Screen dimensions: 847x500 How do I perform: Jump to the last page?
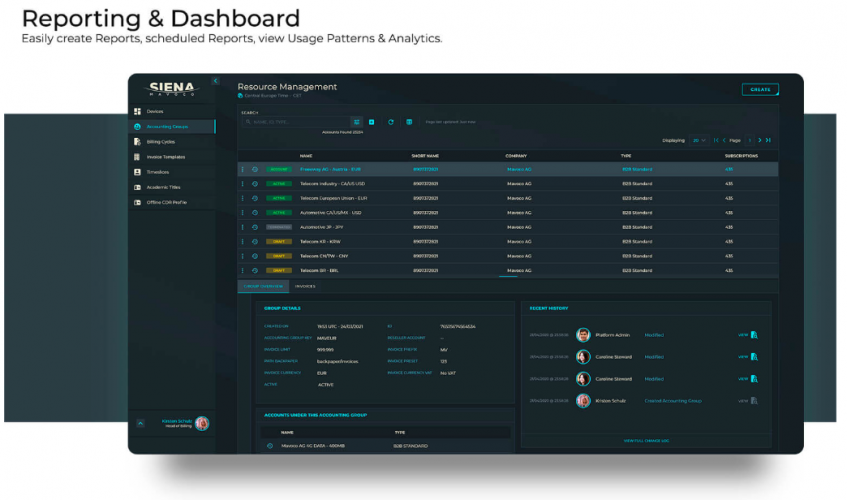768,140
